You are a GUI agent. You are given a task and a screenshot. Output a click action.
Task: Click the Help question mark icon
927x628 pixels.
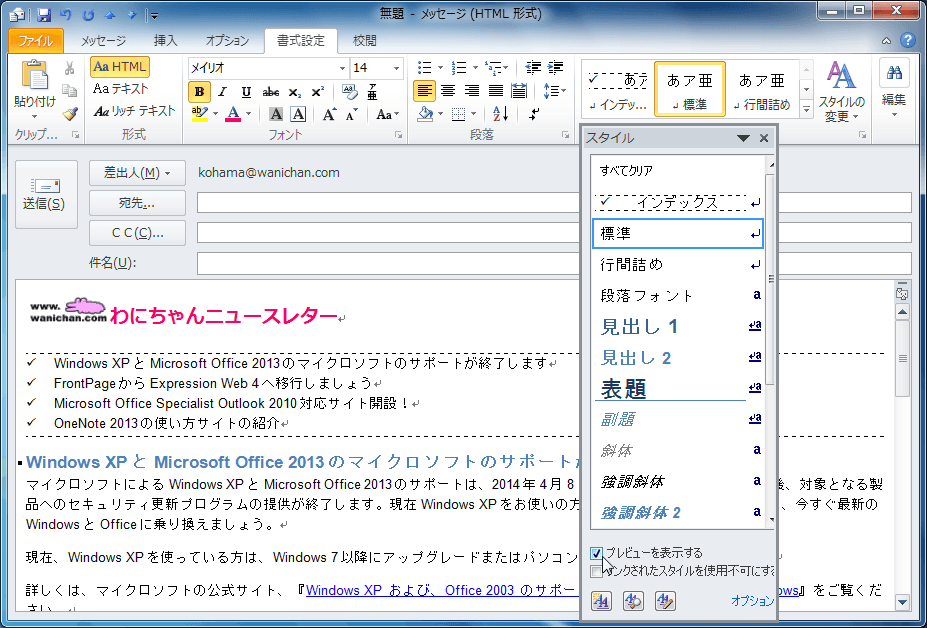point(907,40)
